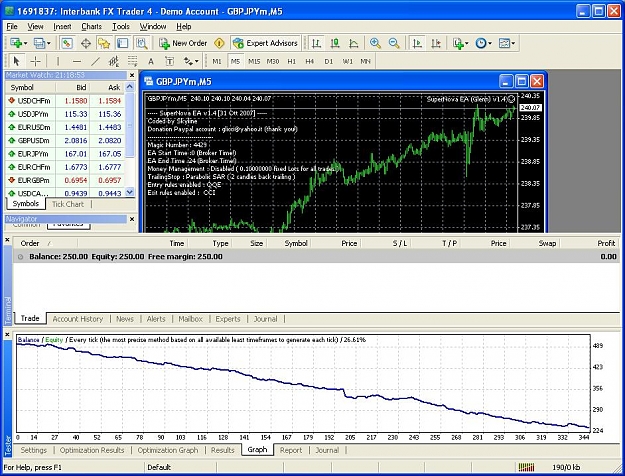Viewport: 625px width, 476px height.
Task: Toggle the Expert Advisors button
Action: [265, 43]
